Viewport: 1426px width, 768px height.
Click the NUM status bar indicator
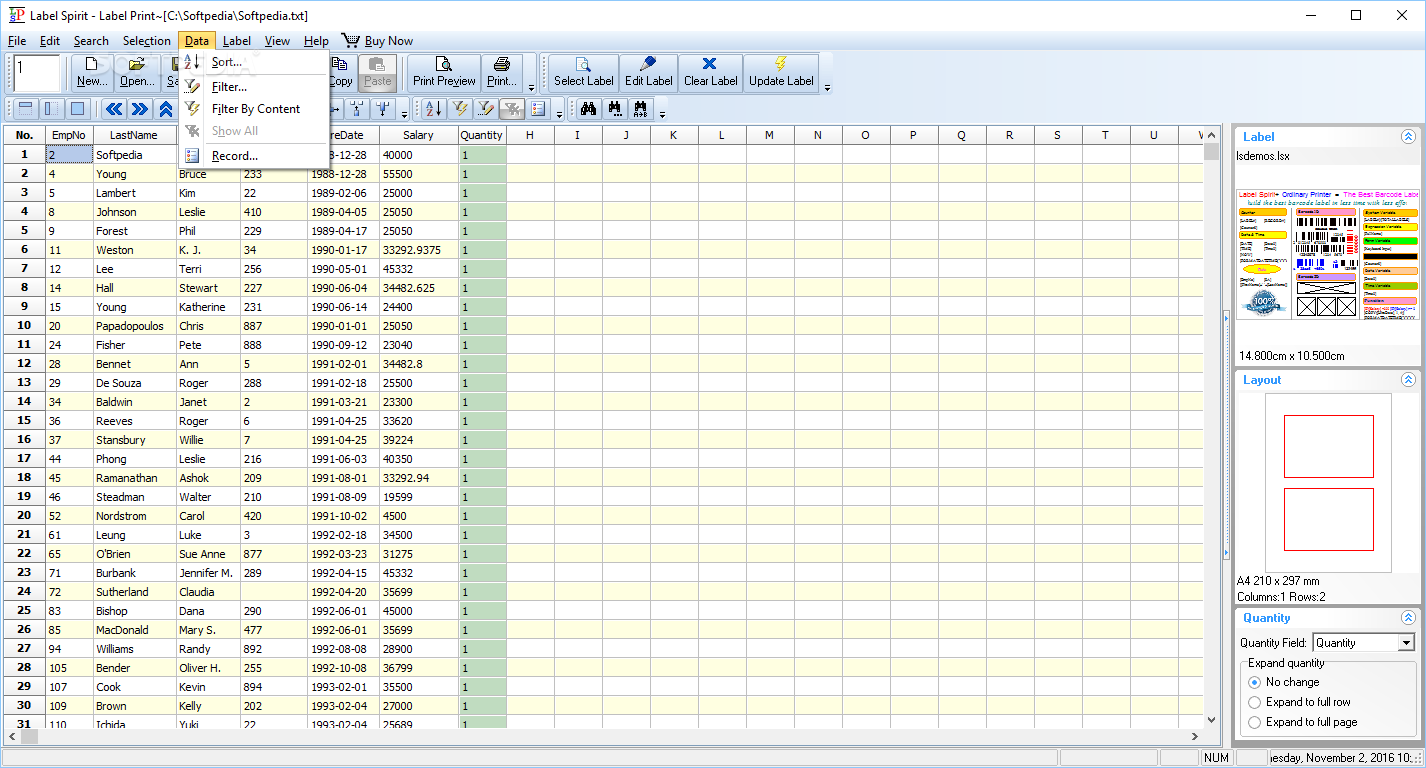point(1217,758)
